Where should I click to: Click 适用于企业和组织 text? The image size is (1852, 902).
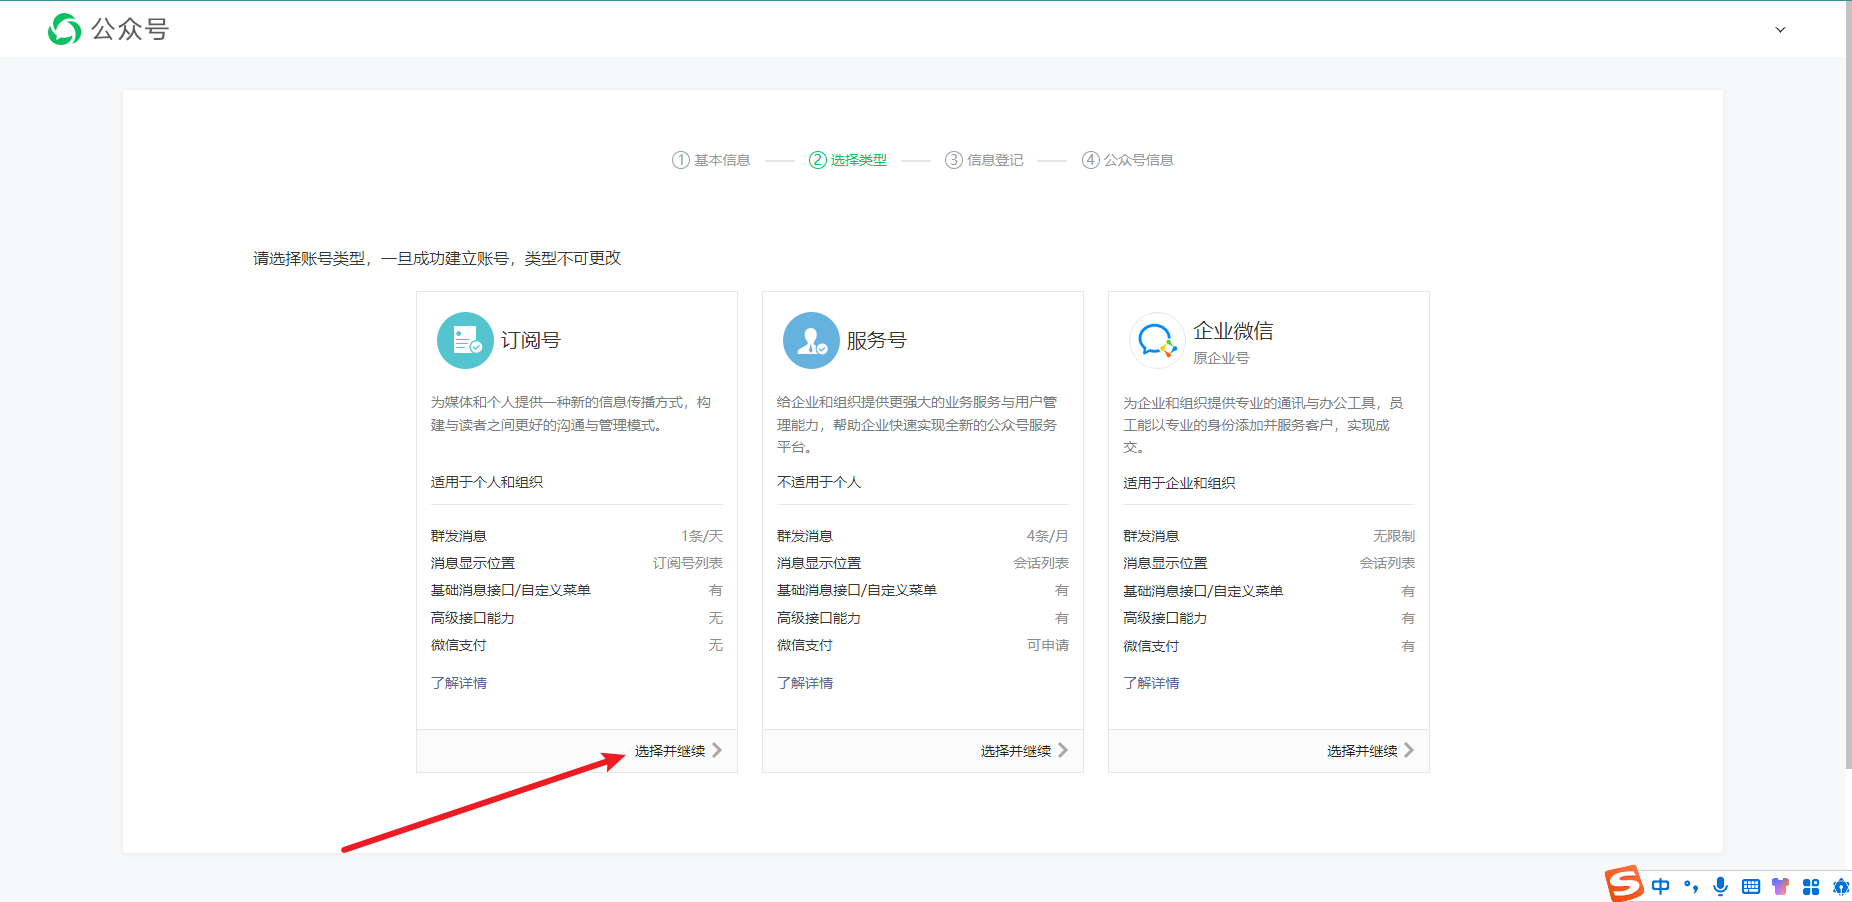coord(1179,483)
